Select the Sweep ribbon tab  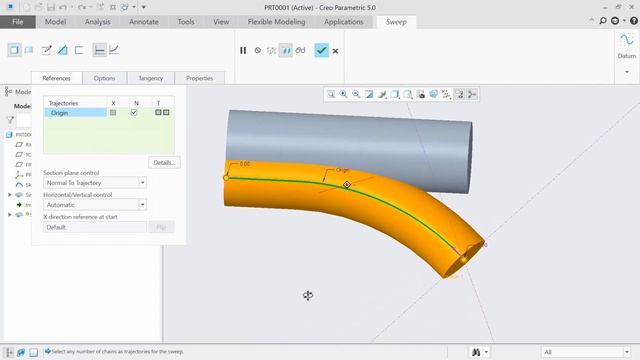396,22
